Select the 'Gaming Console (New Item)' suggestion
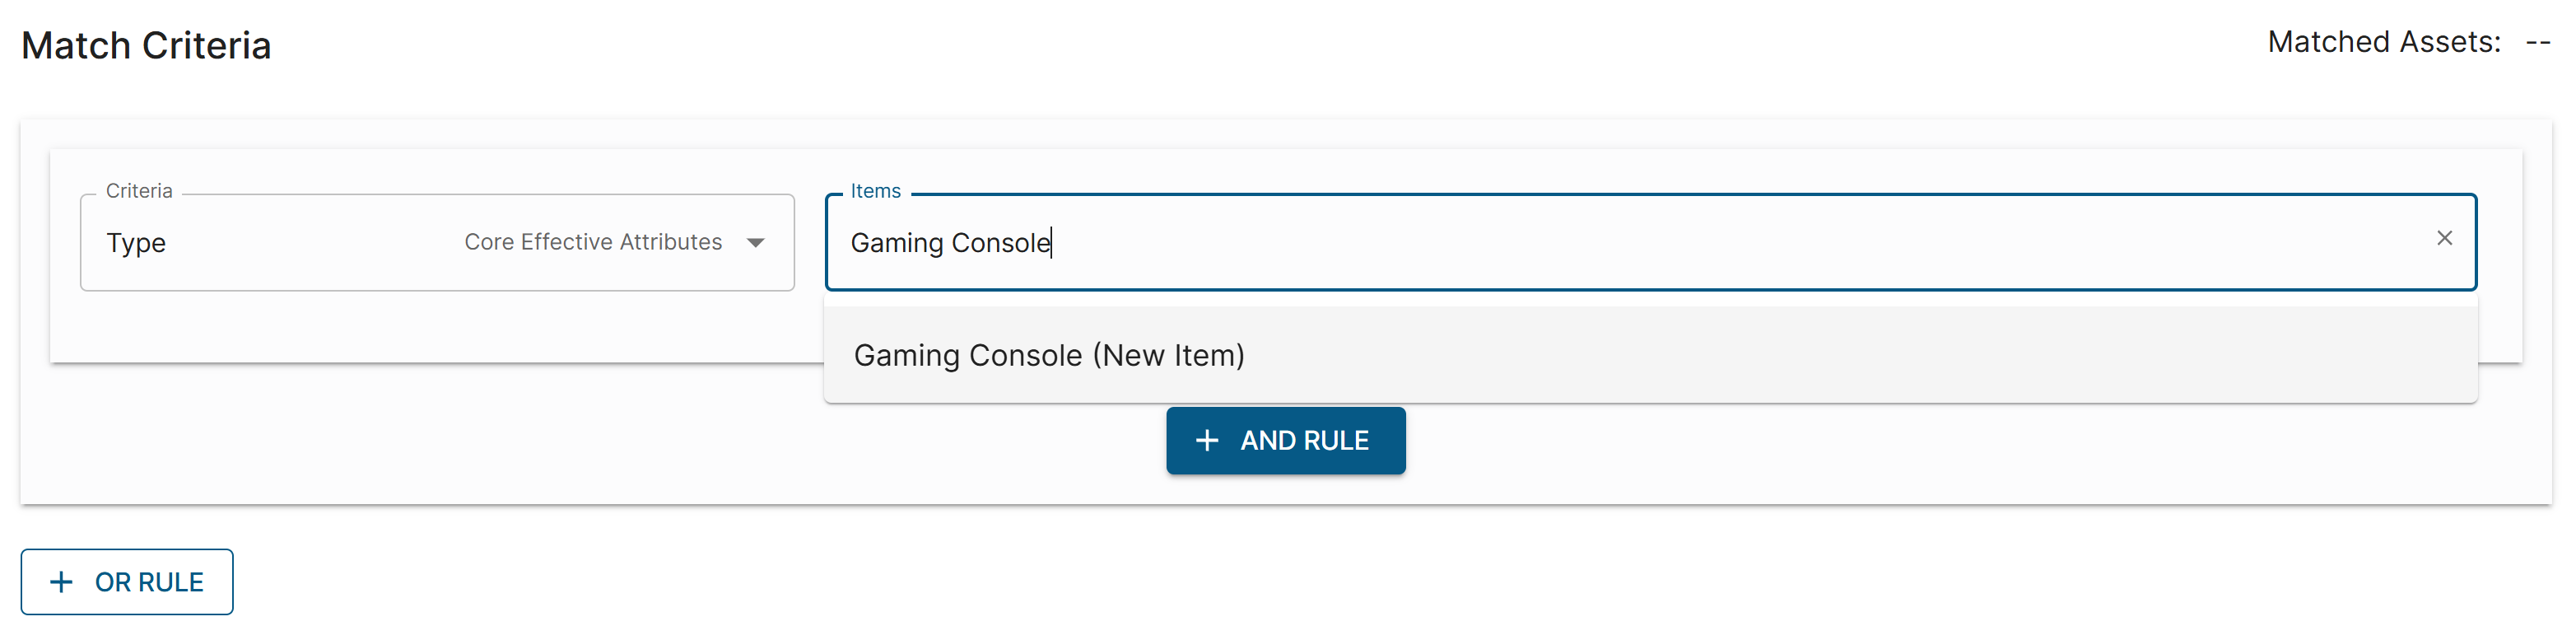This screenshot has height=640, width=2576. click(x=1049, y=355)
